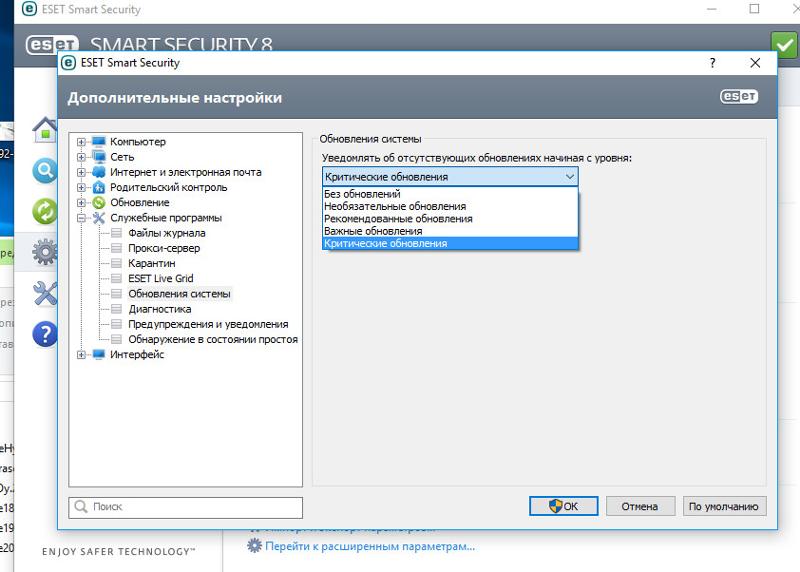This screenshot has width=800, height=572.
Task: Select Прокси-сервер tree item
Action: point(164,248)
